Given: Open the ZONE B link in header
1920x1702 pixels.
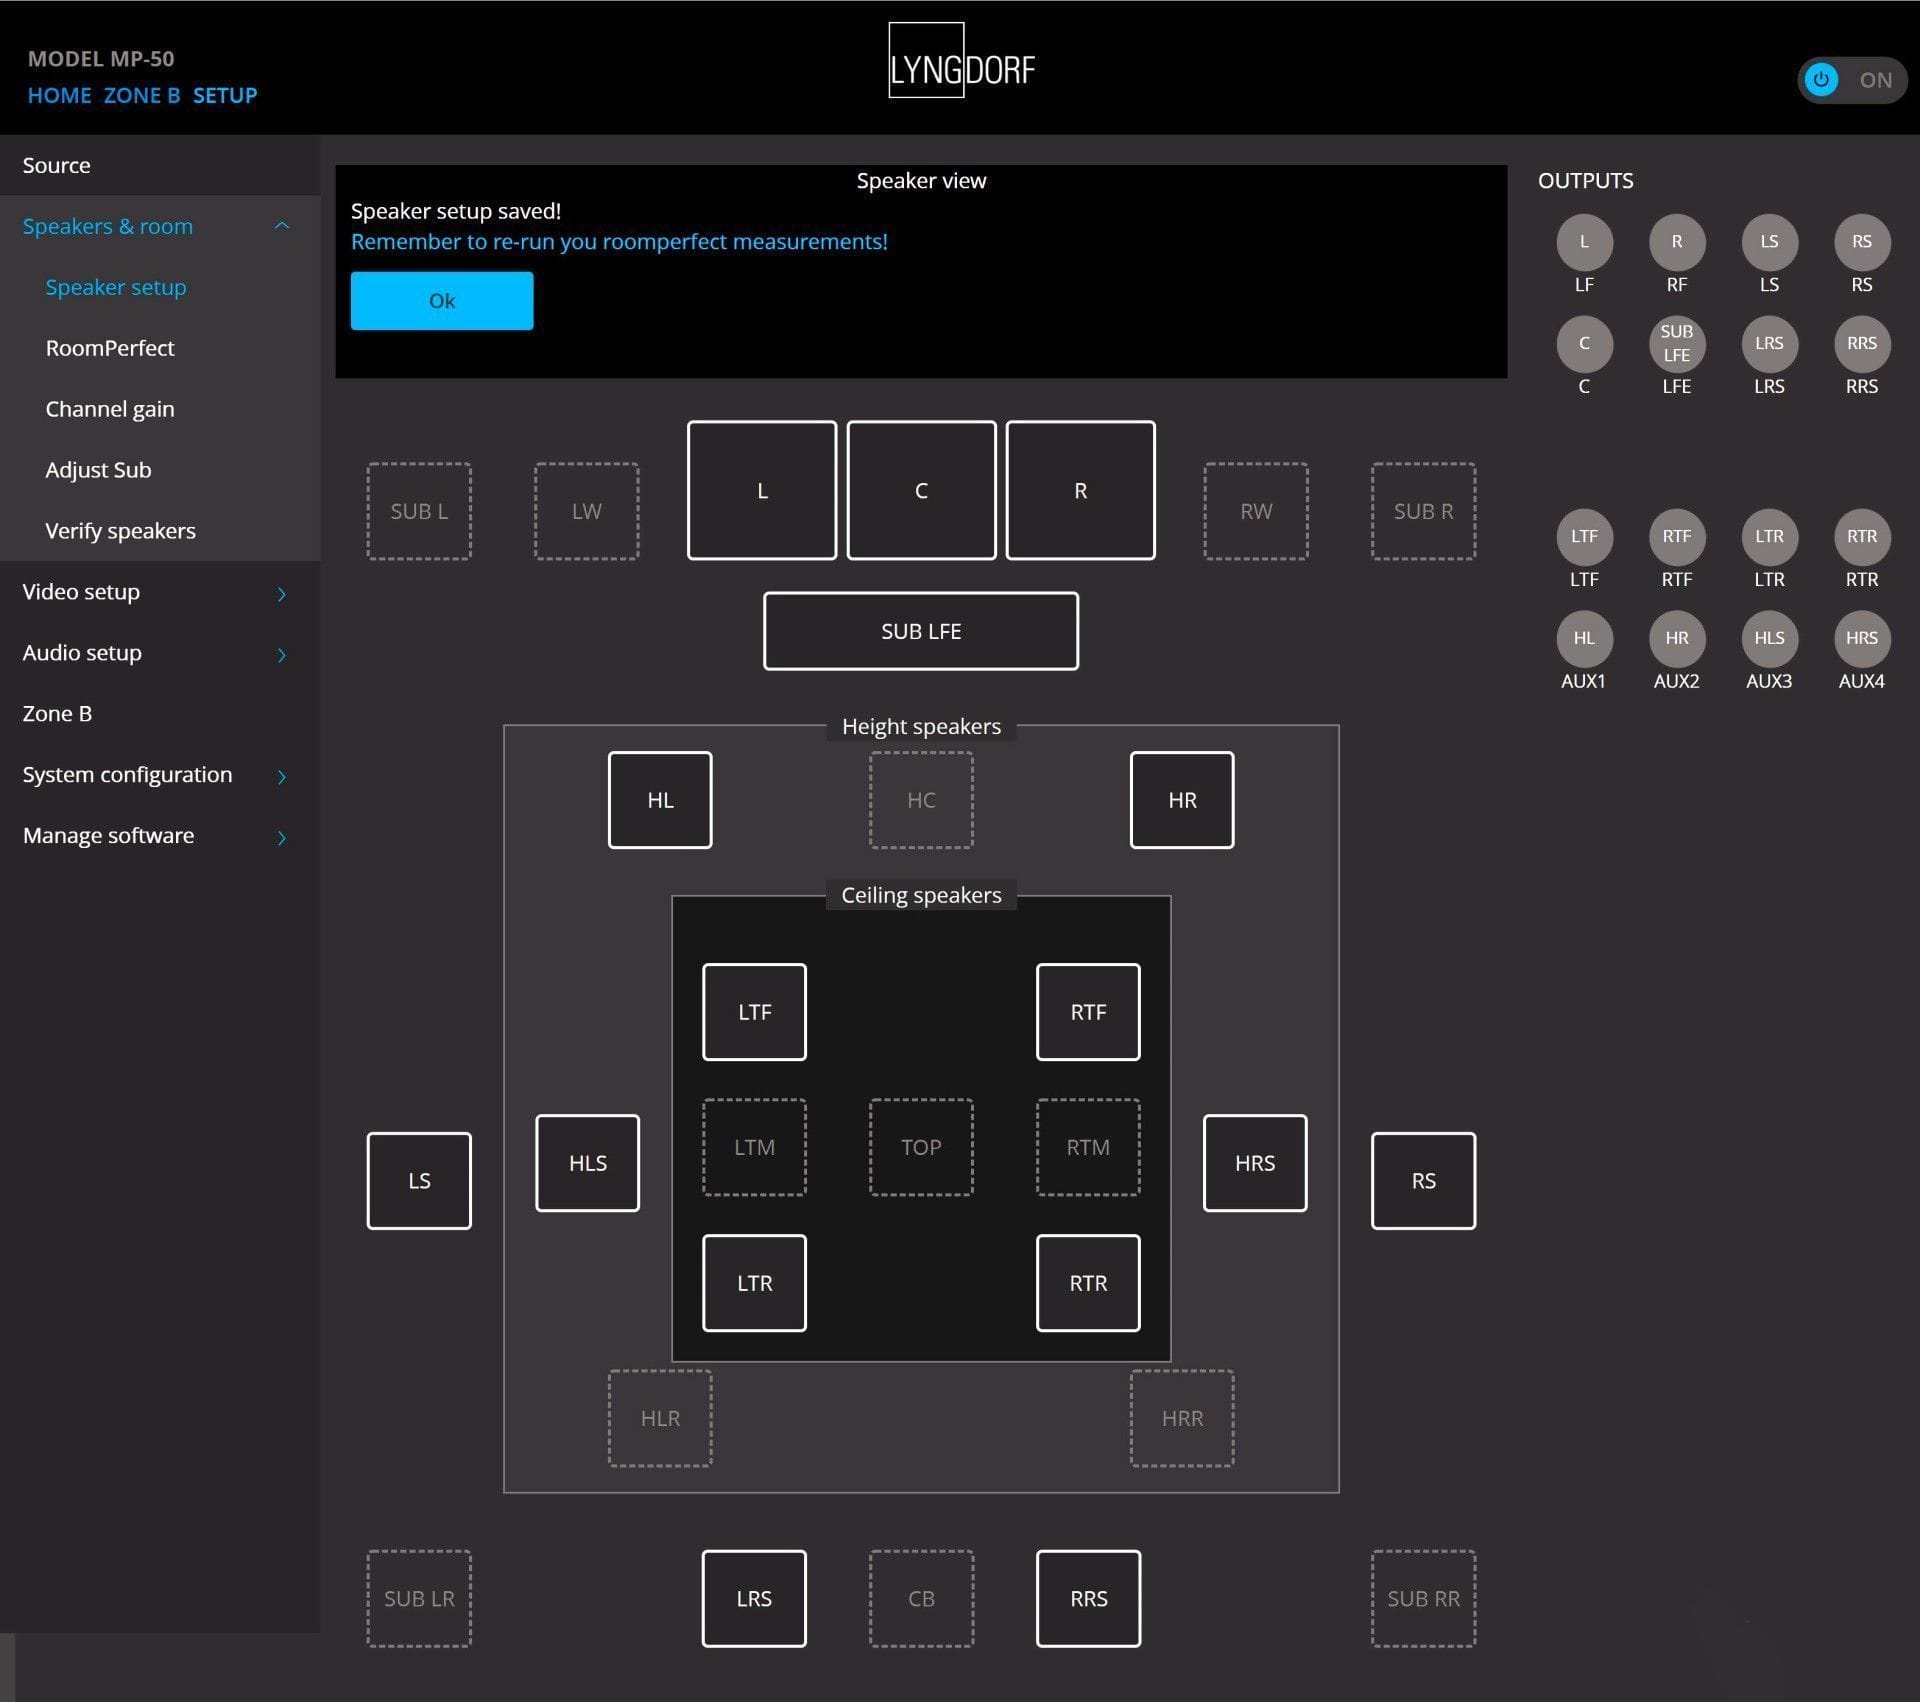Looking at the screenshot, I should pyautogui.click(x=142, y=96).
